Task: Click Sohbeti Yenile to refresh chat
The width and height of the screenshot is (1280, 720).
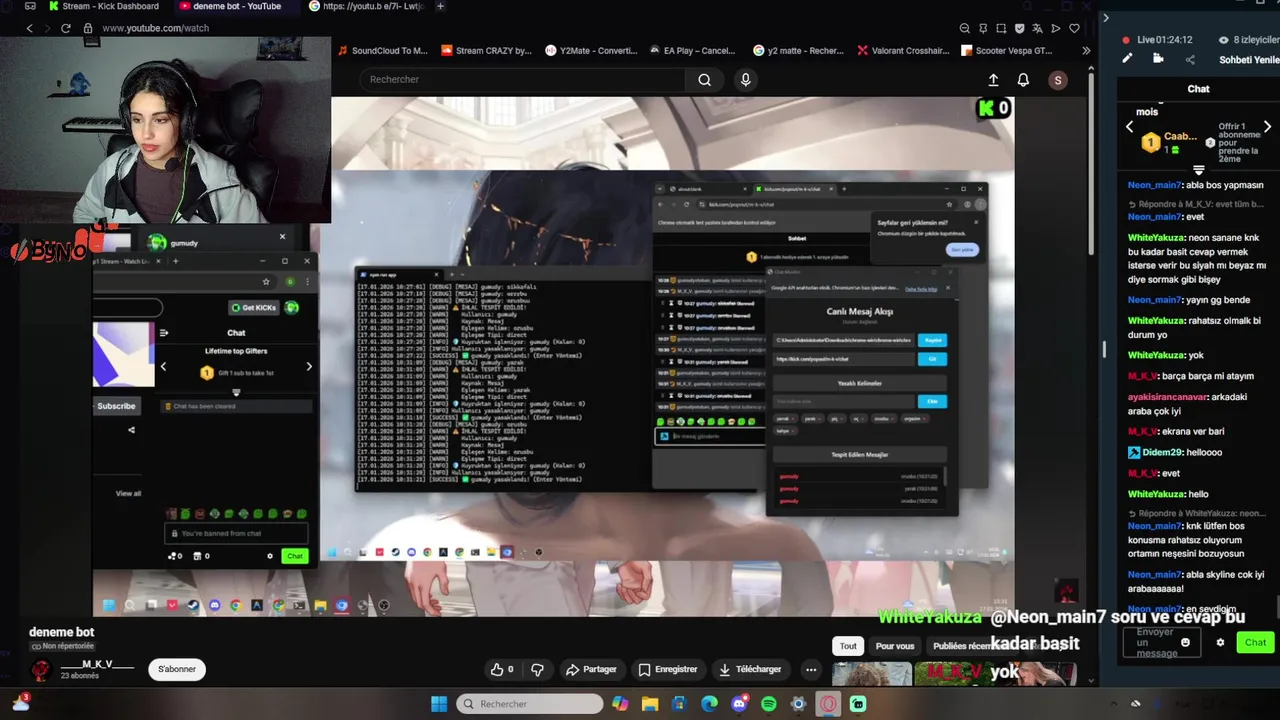Action: [x=1249, y=59]
